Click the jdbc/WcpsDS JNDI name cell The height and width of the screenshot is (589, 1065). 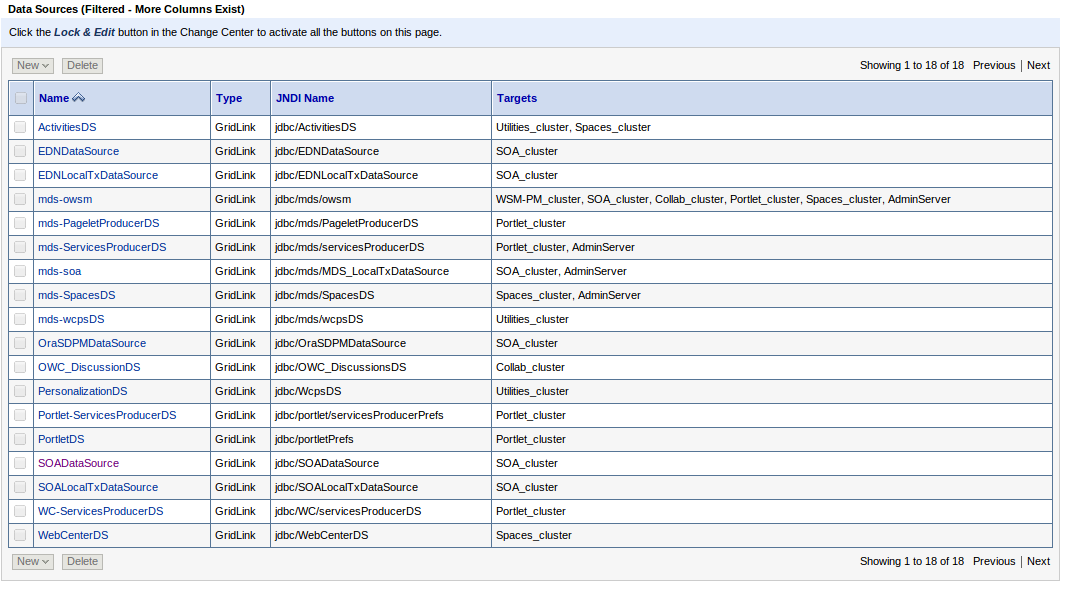pos(381,391)
